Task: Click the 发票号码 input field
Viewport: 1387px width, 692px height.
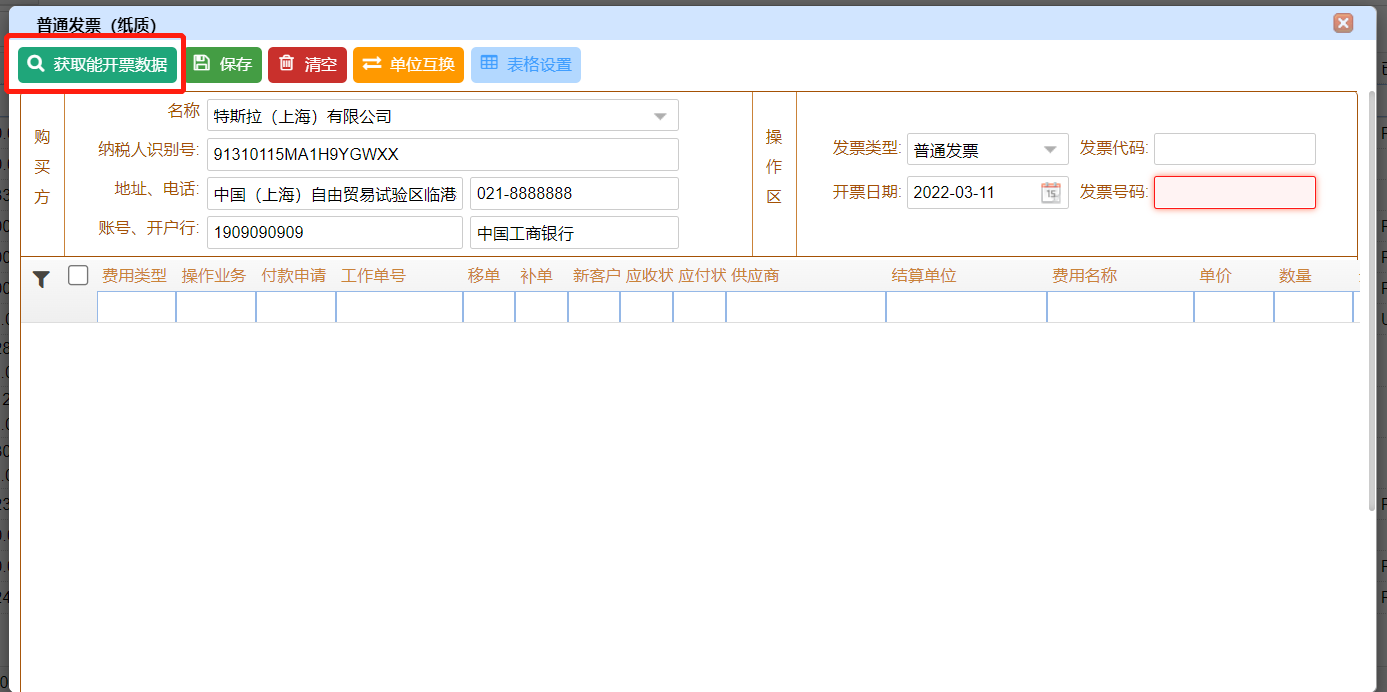Action: pyautogui.click(x=1234, y=192)
